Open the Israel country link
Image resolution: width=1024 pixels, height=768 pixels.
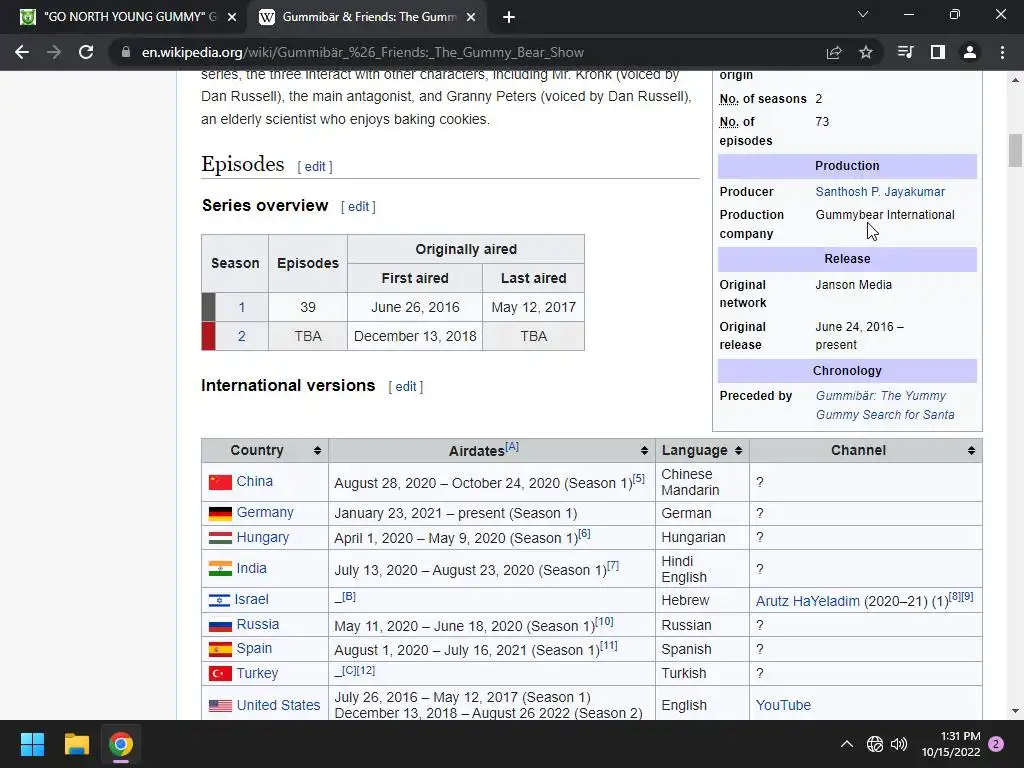tap(251, 600)
